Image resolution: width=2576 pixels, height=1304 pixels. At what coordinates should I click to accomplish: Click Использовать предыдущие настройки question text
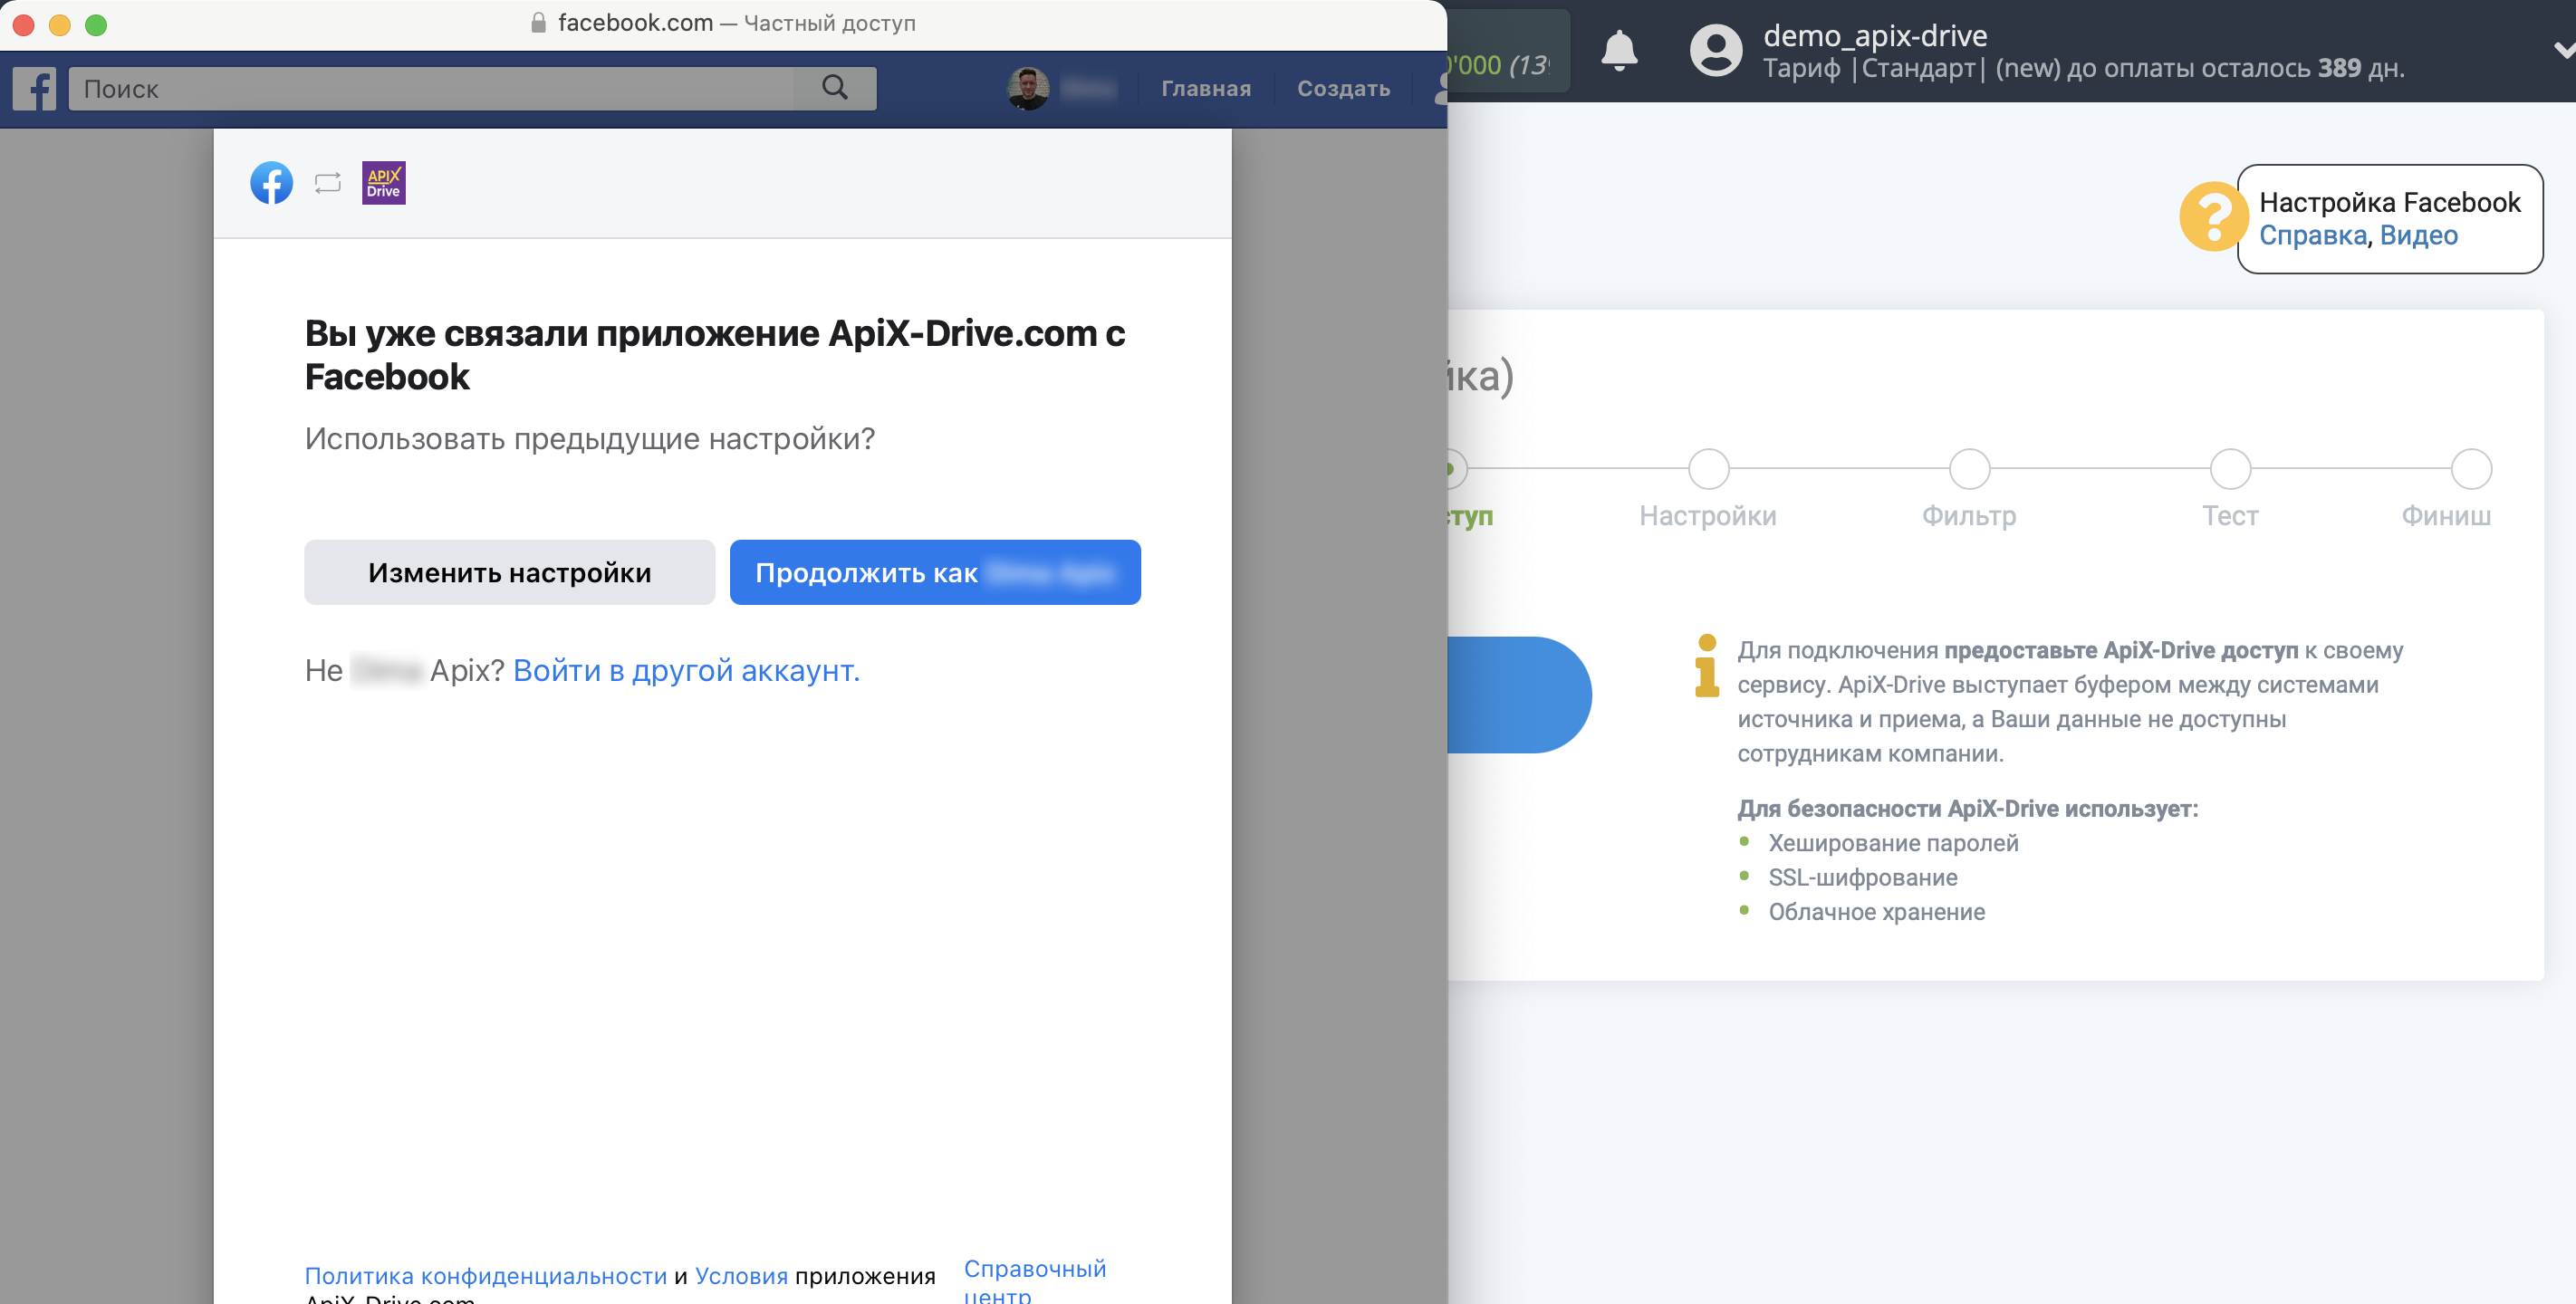coord(590,439)
